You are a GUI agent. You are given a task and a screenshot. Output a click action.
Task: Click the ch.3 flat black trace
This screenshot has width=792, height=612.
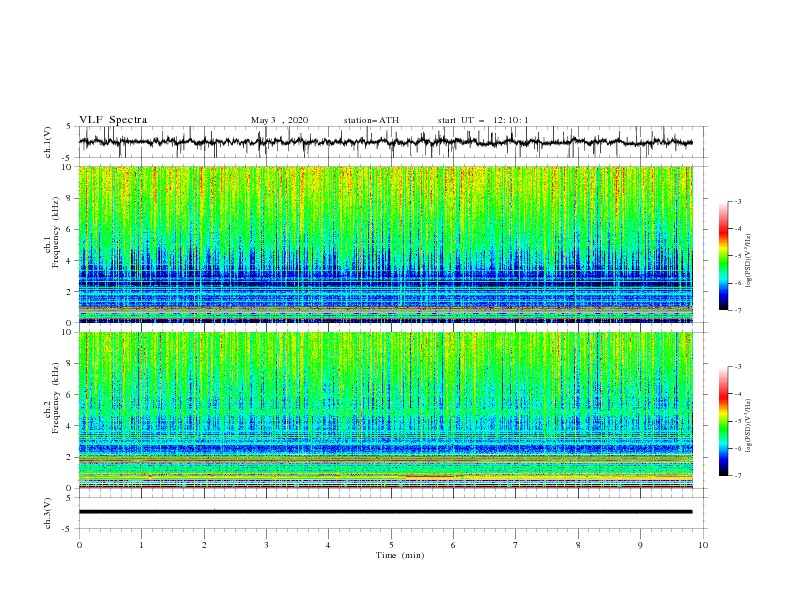click(385, 512)
